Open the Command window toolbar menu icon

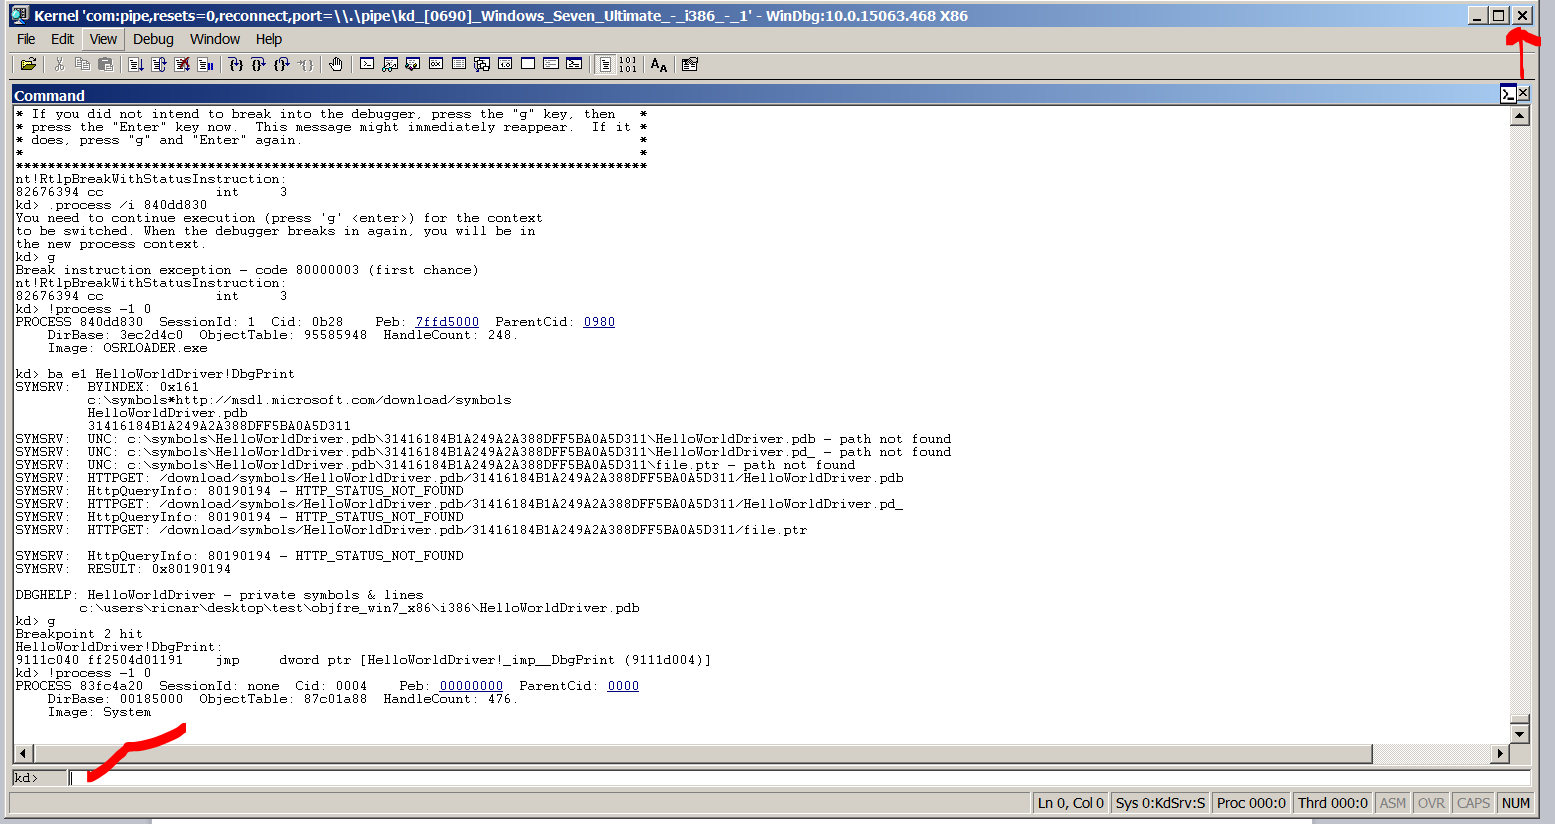click(1508, 94)
